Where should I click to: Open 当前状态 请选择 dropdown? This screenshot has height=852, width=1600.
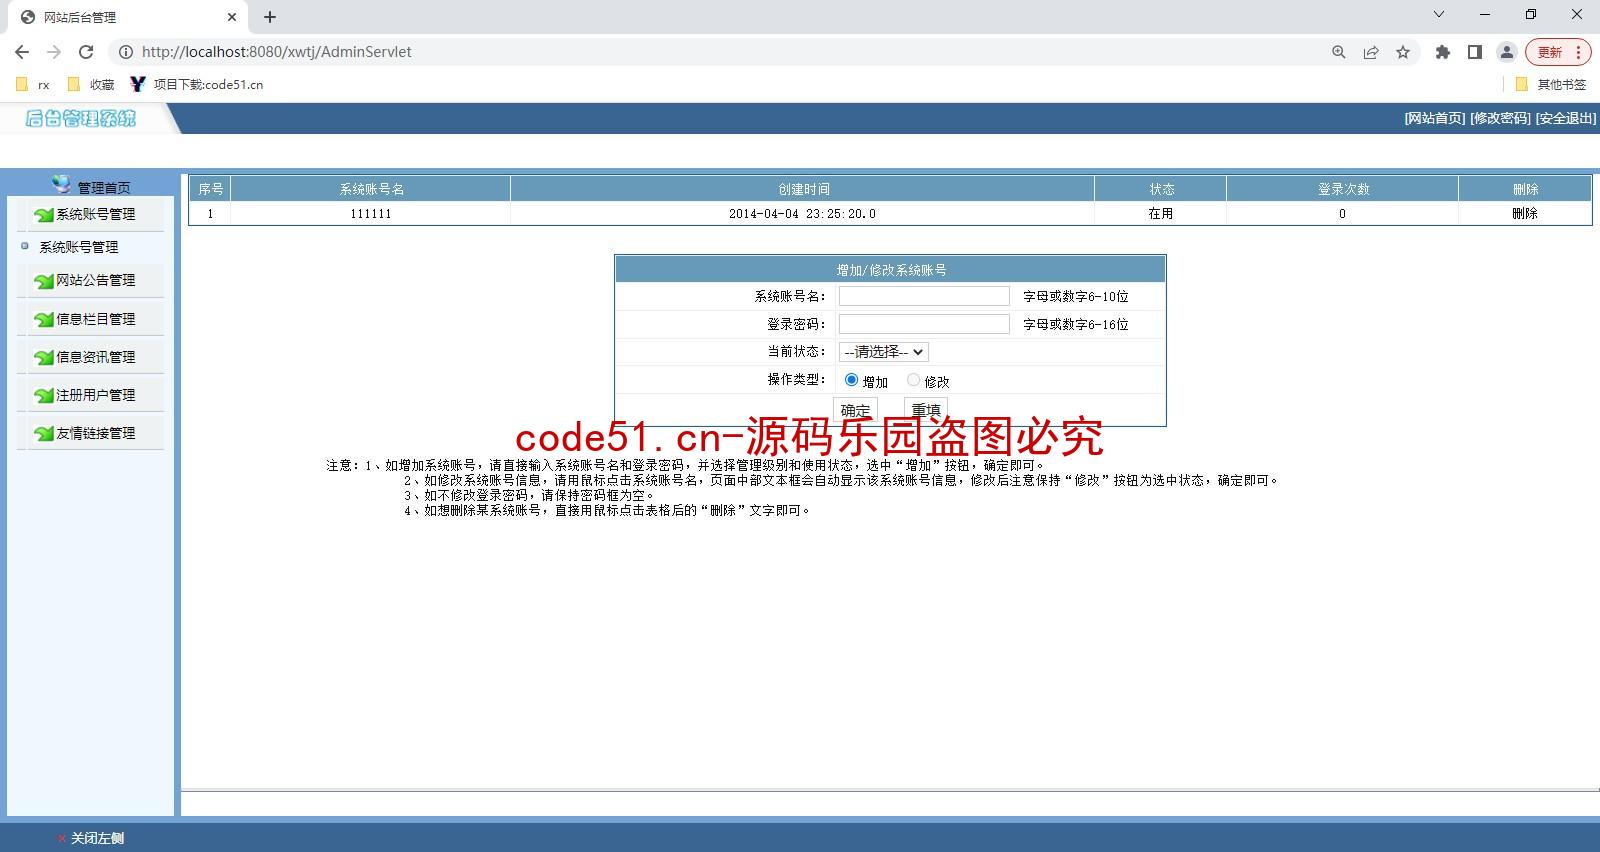click(x=884, y=352)
